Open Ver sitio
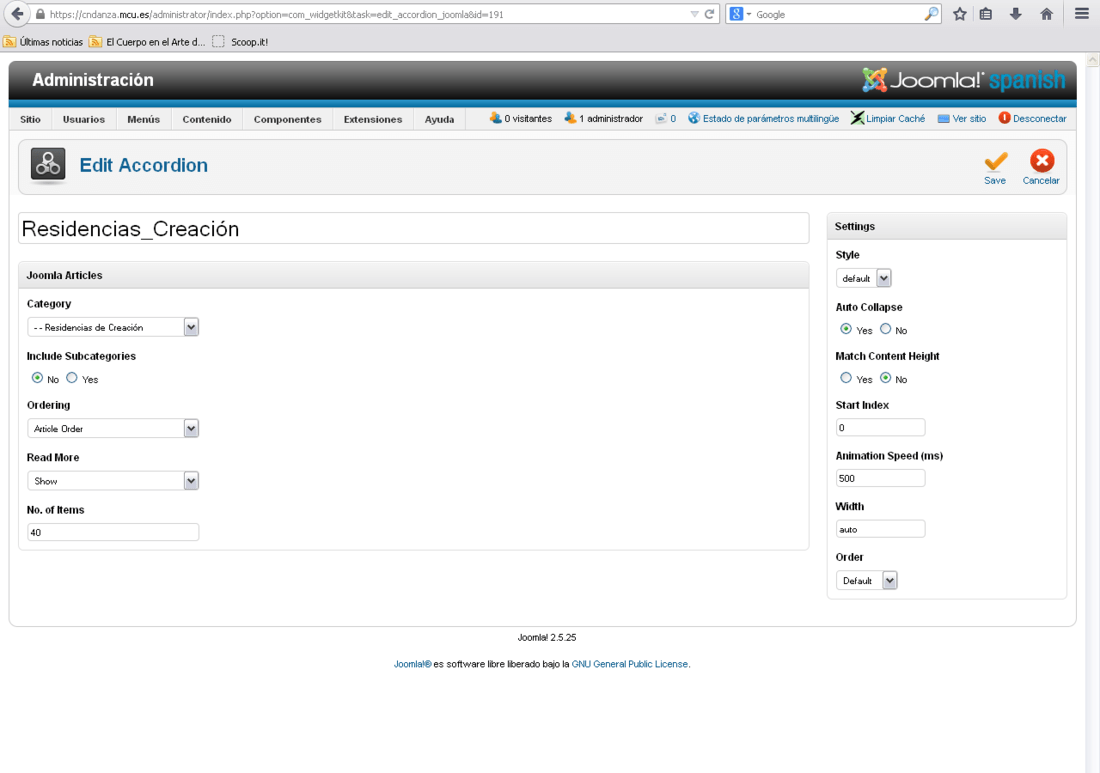This screenshot has width=1100, height=773. [x=962, y=119]
